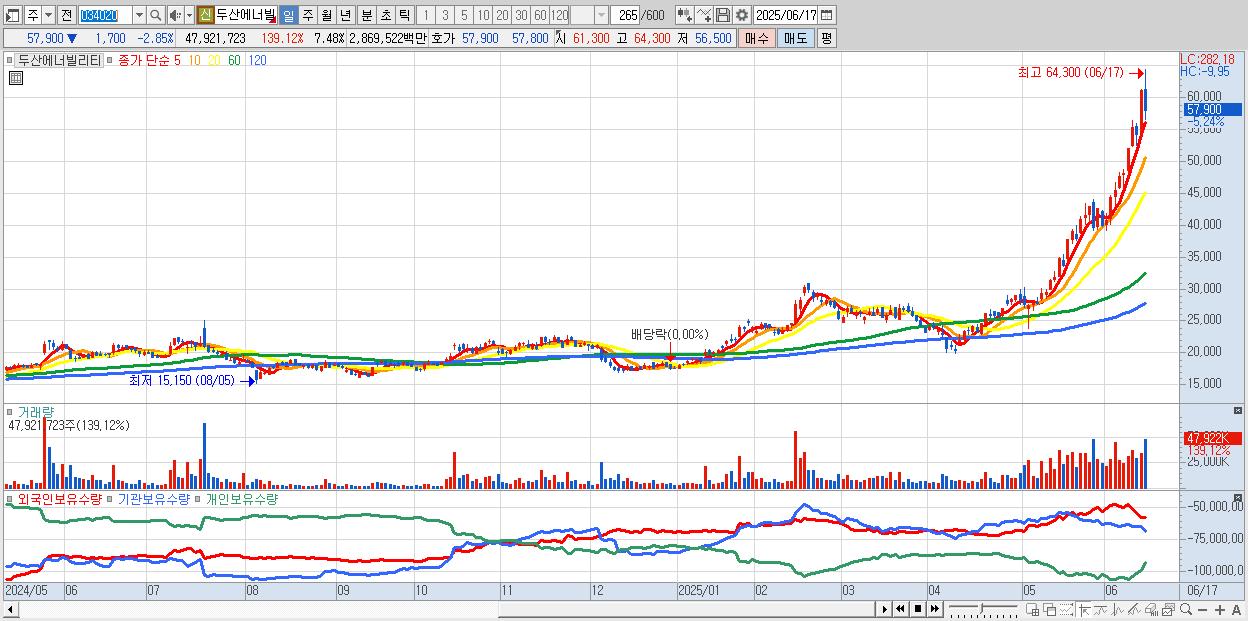Select the 분 minute period tab
This screenshot has width=1248, height=621.
(366, 15)
